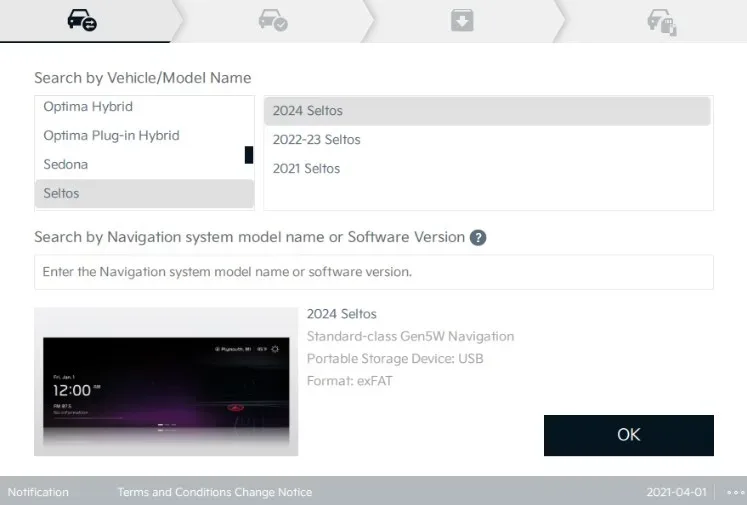Pick the 2024 Seltos model year
747x505 pixels.
click(487, 111)
